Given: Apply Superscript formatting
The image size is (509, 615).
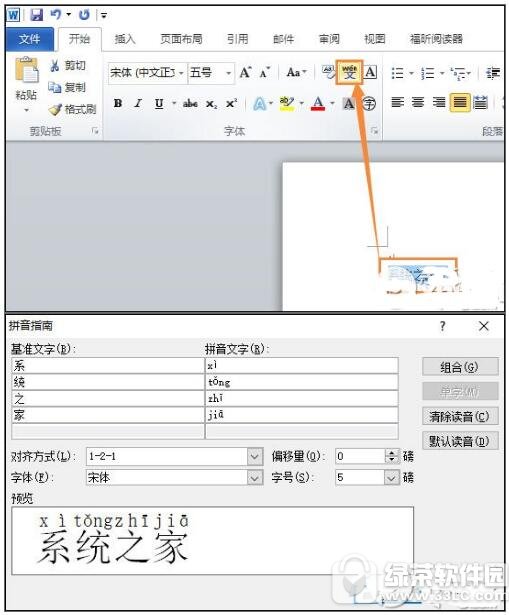Looking at the screenshot, I should coord(231,104).
